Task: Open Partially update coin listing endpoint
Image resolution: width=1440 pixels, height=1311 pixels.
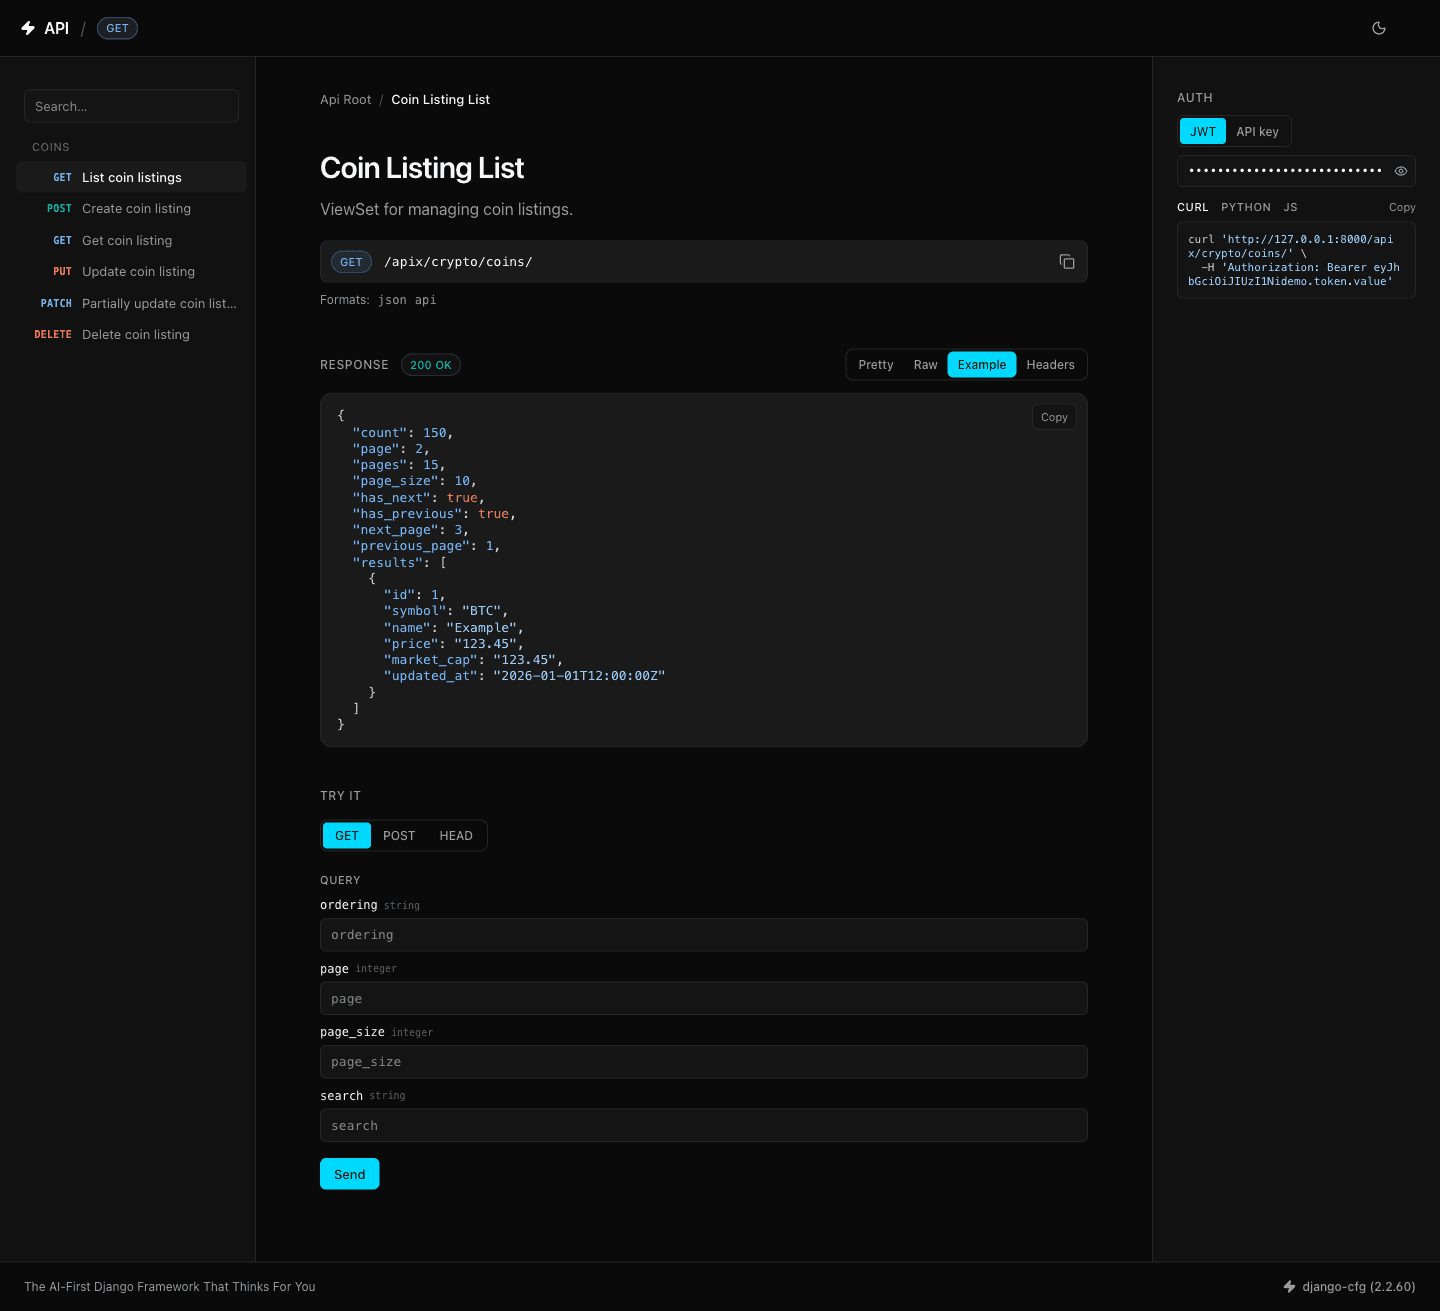Action: 131,303
